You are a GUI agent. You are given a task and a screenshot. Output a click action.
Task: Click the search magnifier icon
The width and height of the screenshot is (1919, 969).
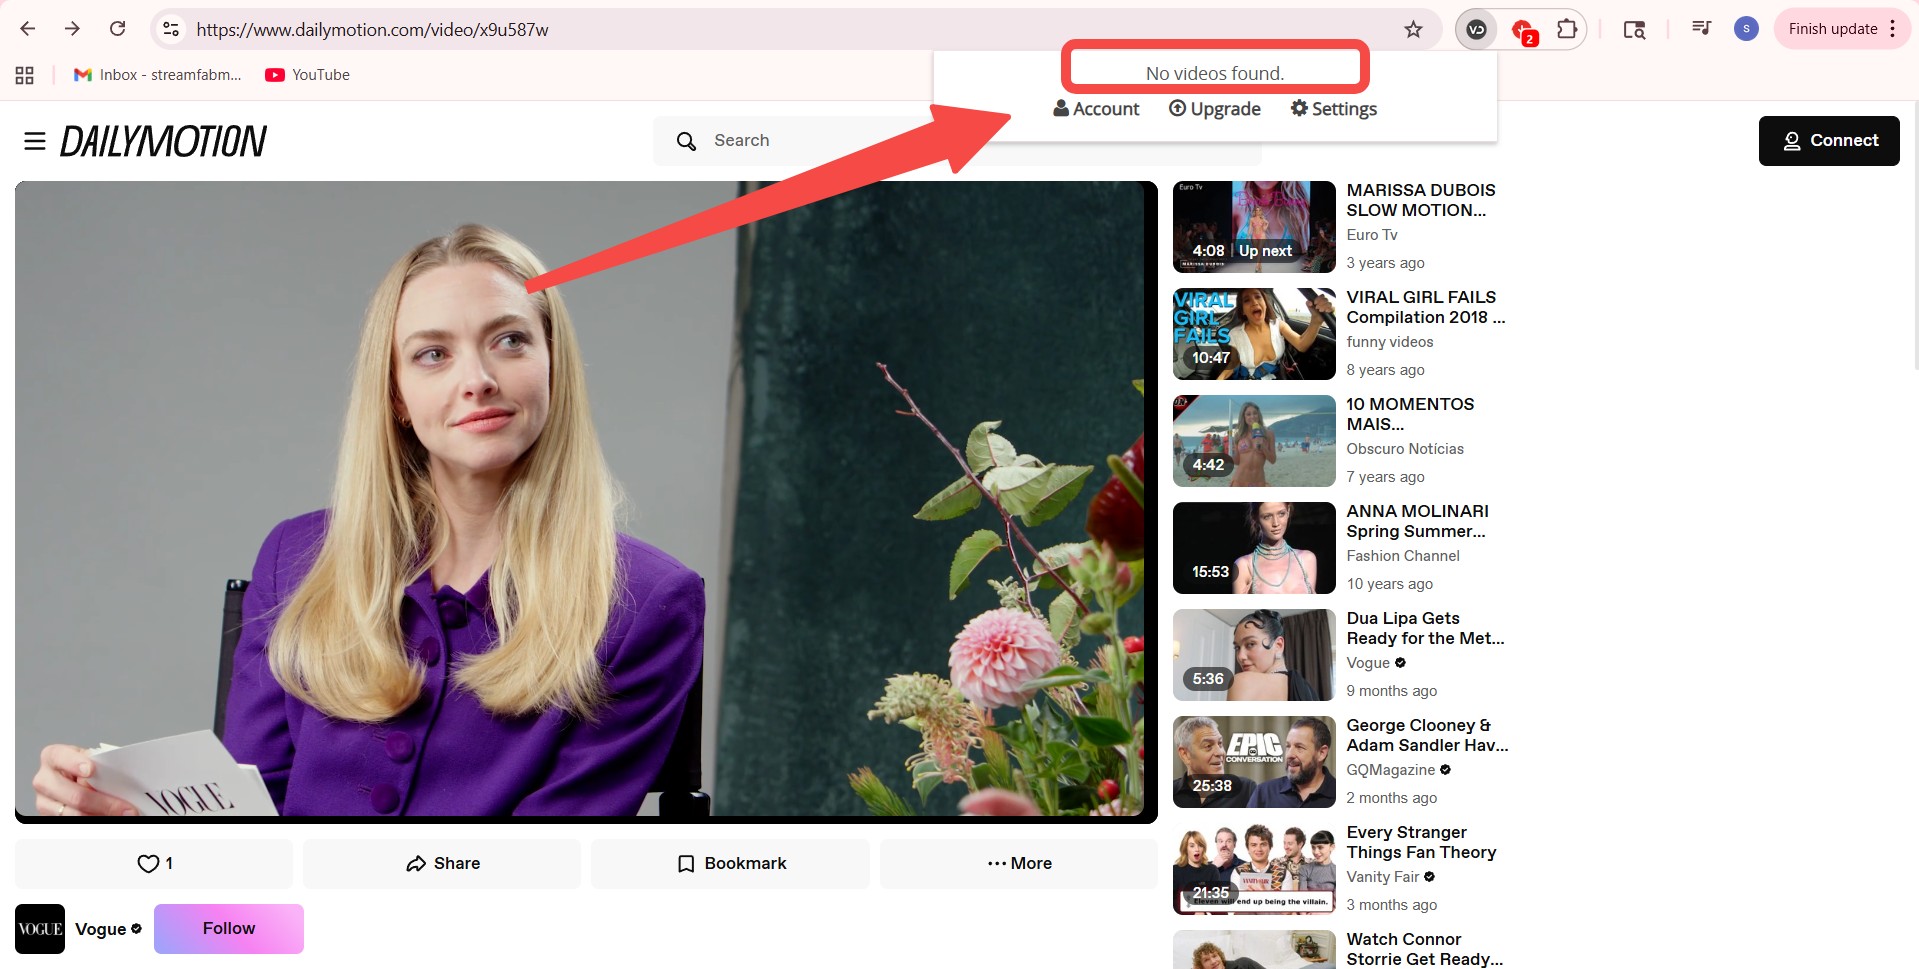pyautogui.click(x=686, y=141)
